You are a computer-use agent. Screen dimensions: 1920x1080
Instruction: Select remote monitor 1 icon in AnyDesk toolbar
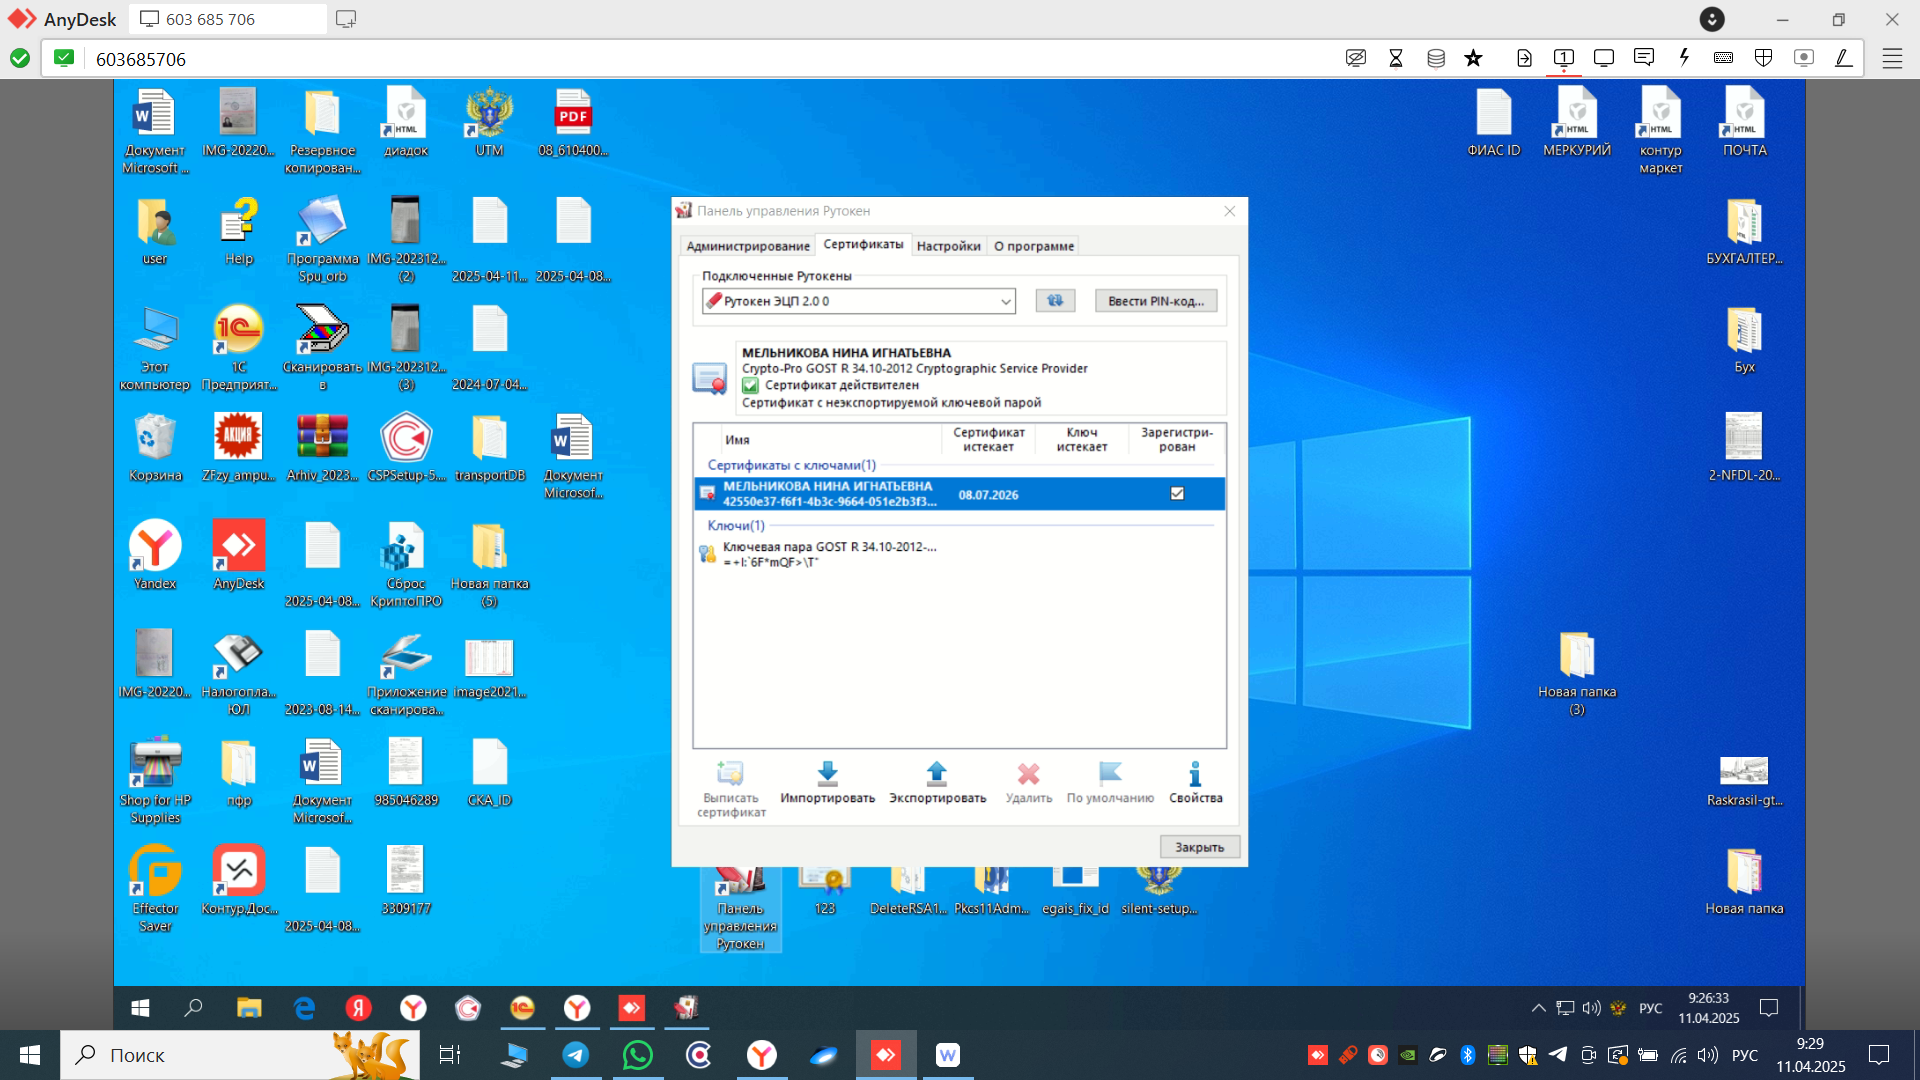click(1564, 58)
